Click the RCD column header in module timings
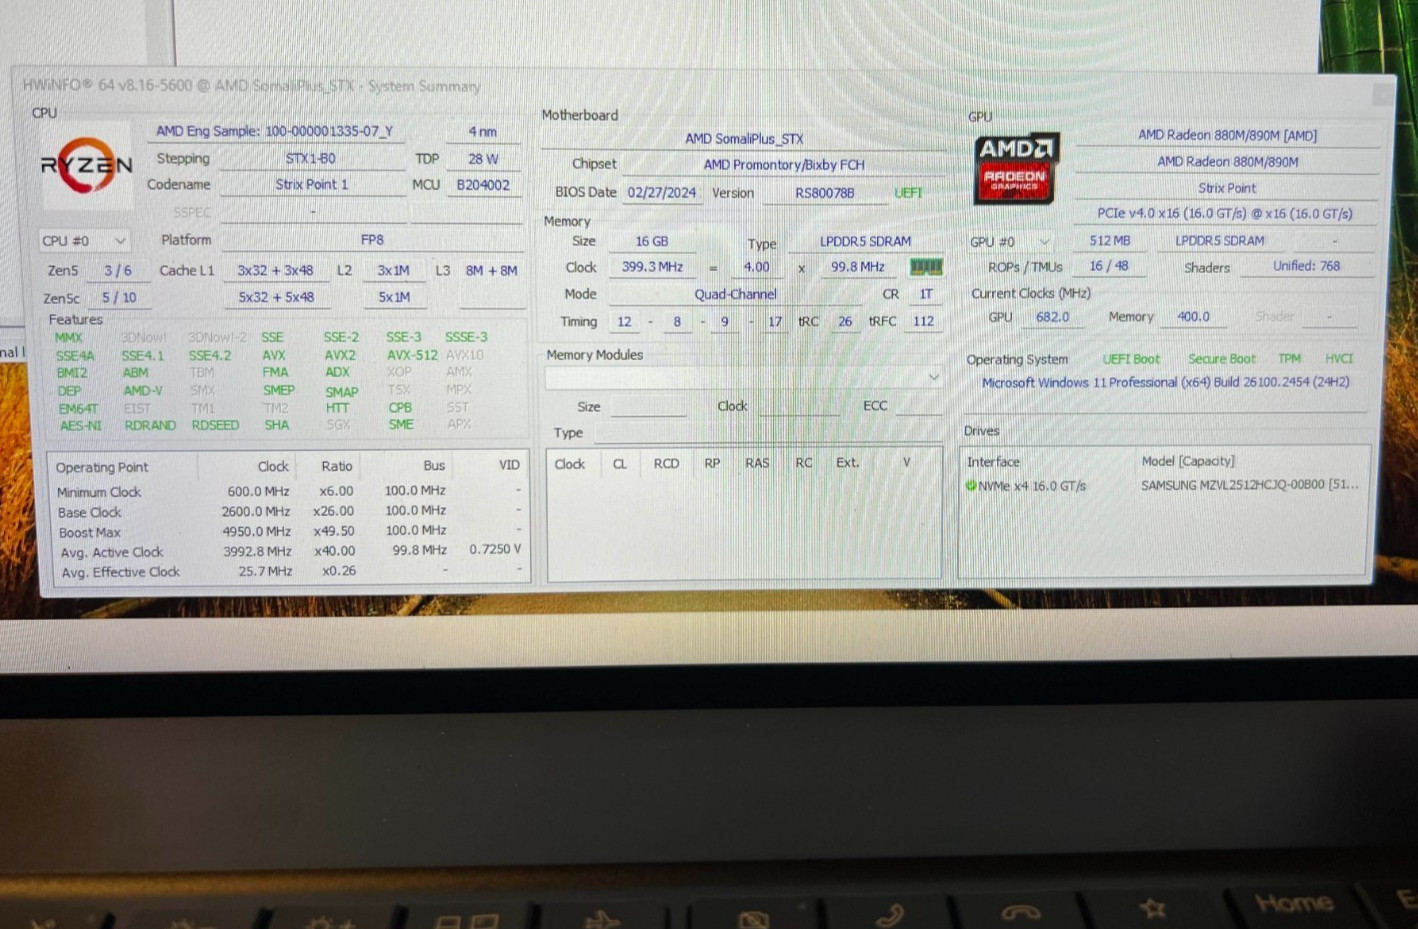The width and height of the screenshot is (1418, 929). click(666, 464)
